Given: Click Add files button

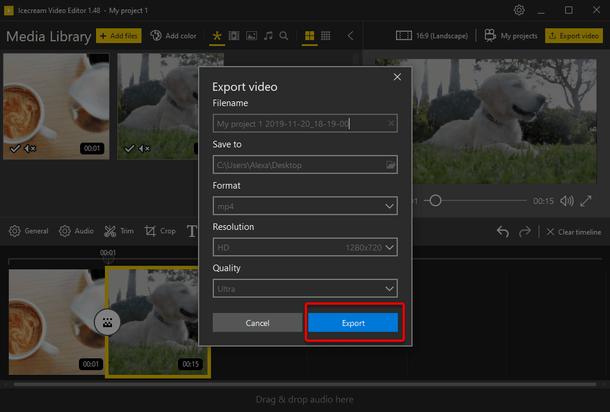Looking at the screenshot, I should (x=119, y=36).
